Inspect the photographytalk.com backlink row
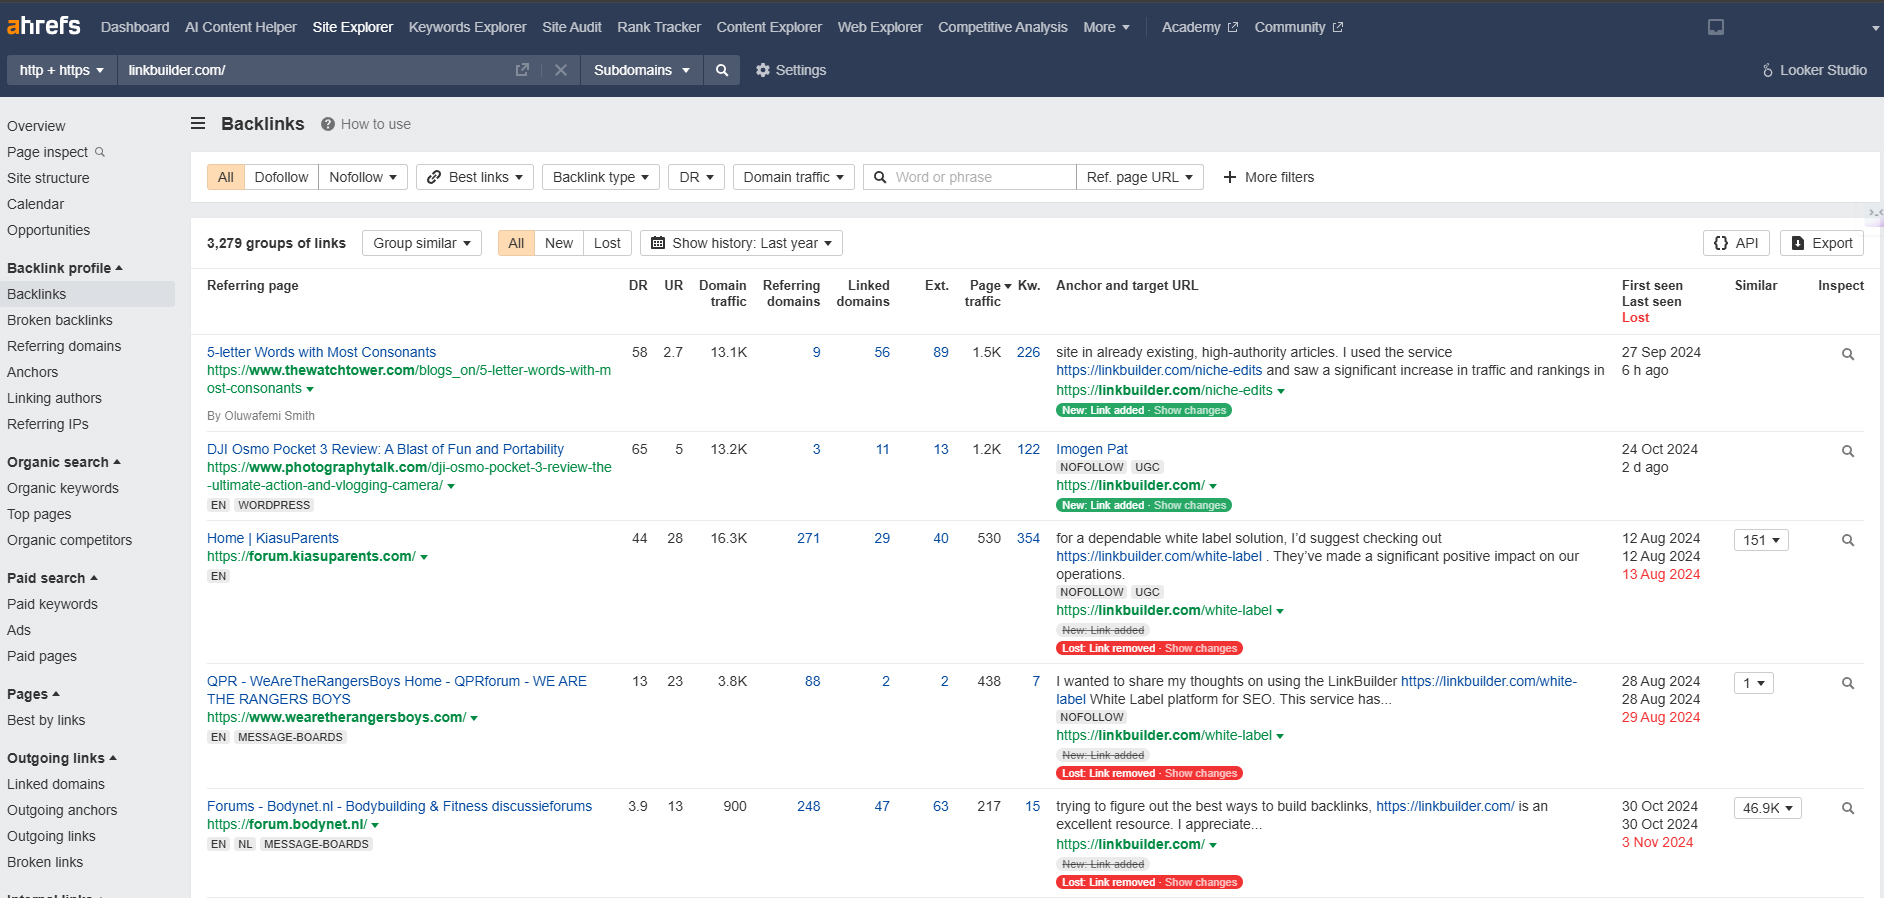This screenshot has width=1884, height=898. tap(1848, 451)
